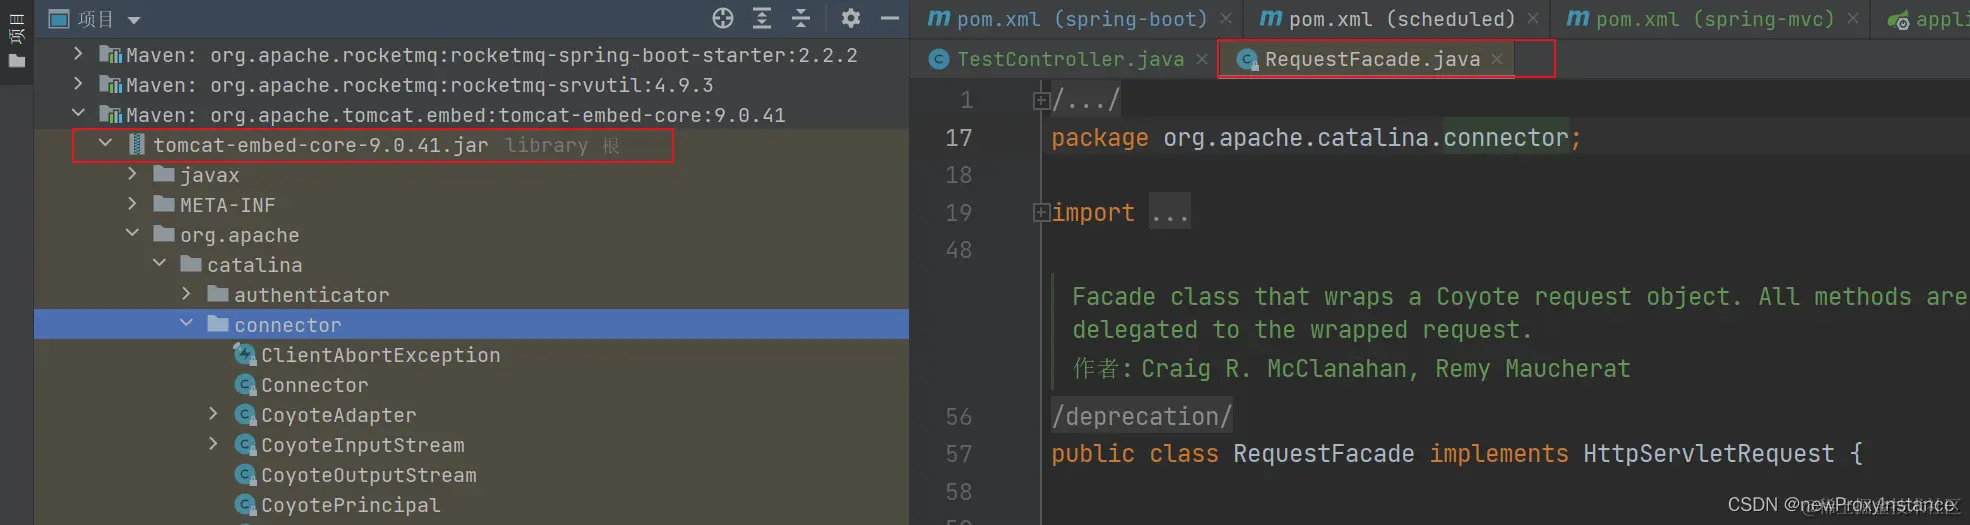This screenshot has height=525, width=1970.
Task: Click the org.apache folder icon
Action: click(x=164, y=234)
